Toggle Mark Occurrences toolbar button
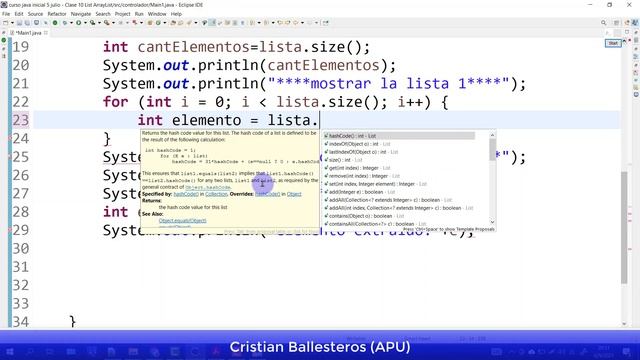 pyautogui.click(x=211, y=23)
